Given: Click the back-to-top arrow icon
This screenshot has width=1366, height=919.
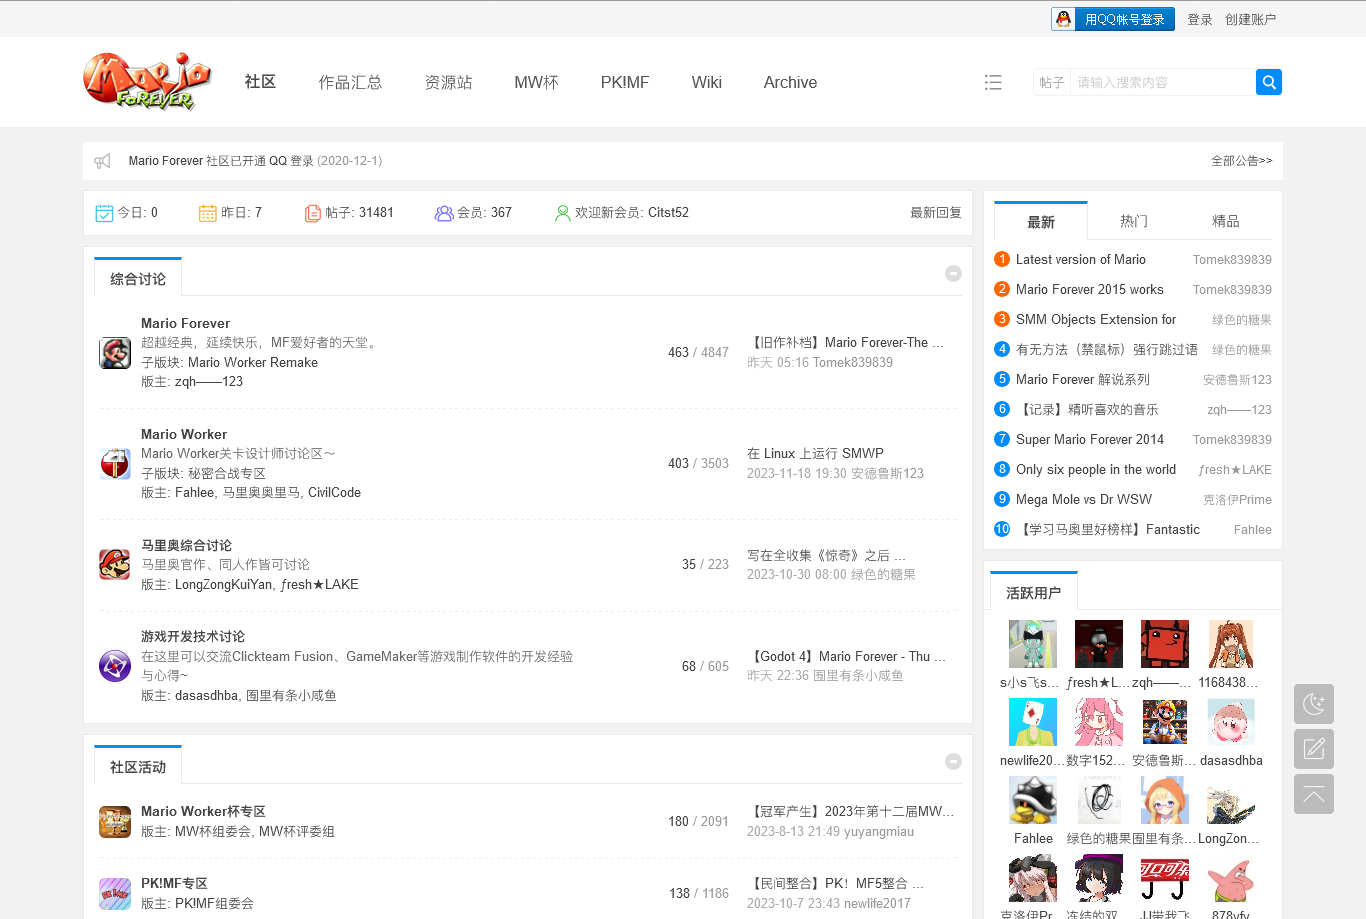Looking at the screenshot, I should pyautogui.click(x=1314, y=794).
